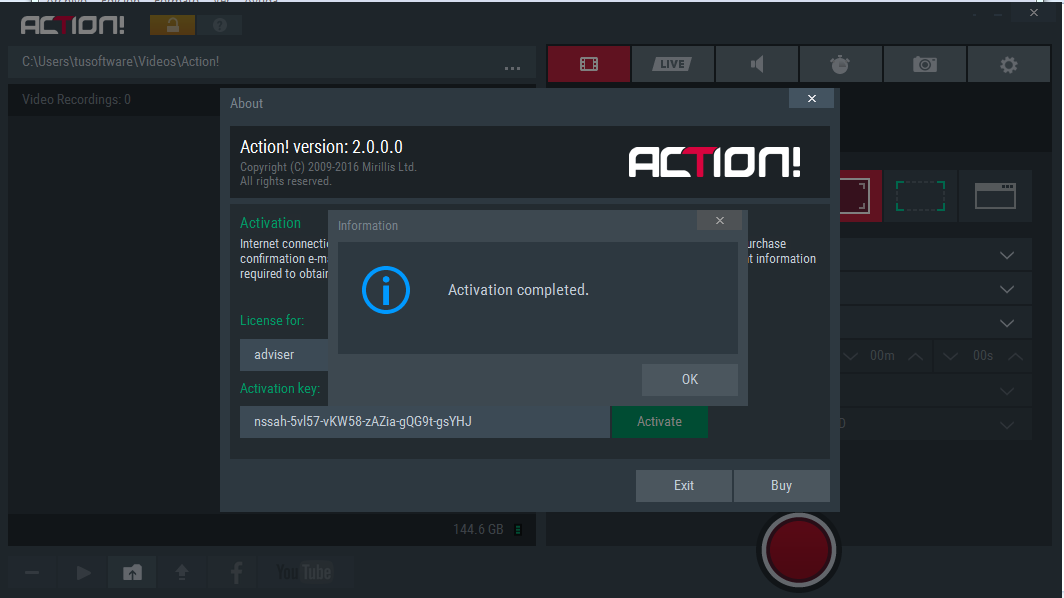1064x598 pixels.
Task: Switch to the LIVE streaming tab
Action: coord(672,64)
